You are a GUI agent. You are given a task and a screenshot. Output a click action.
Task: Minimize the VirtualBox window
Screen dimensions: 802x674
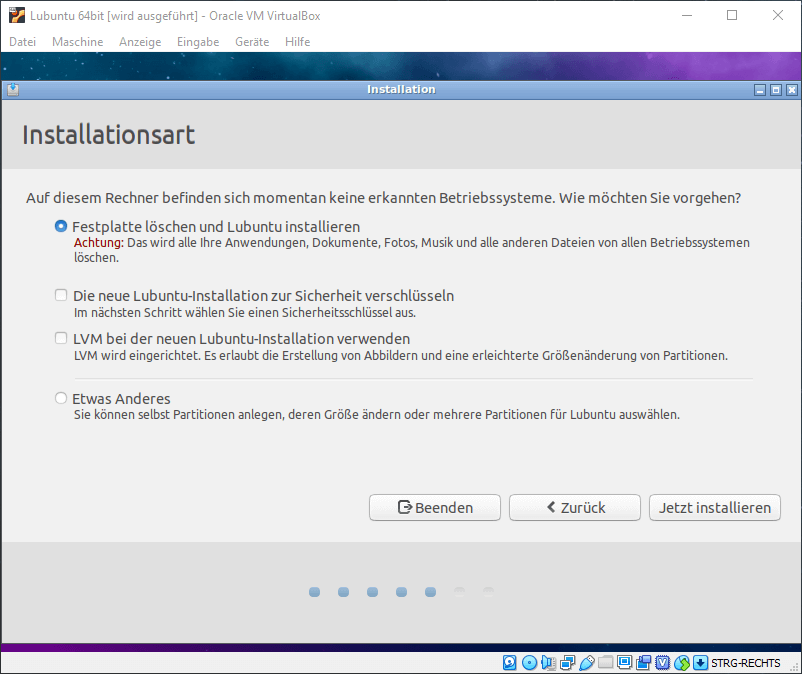coord(687,15)
